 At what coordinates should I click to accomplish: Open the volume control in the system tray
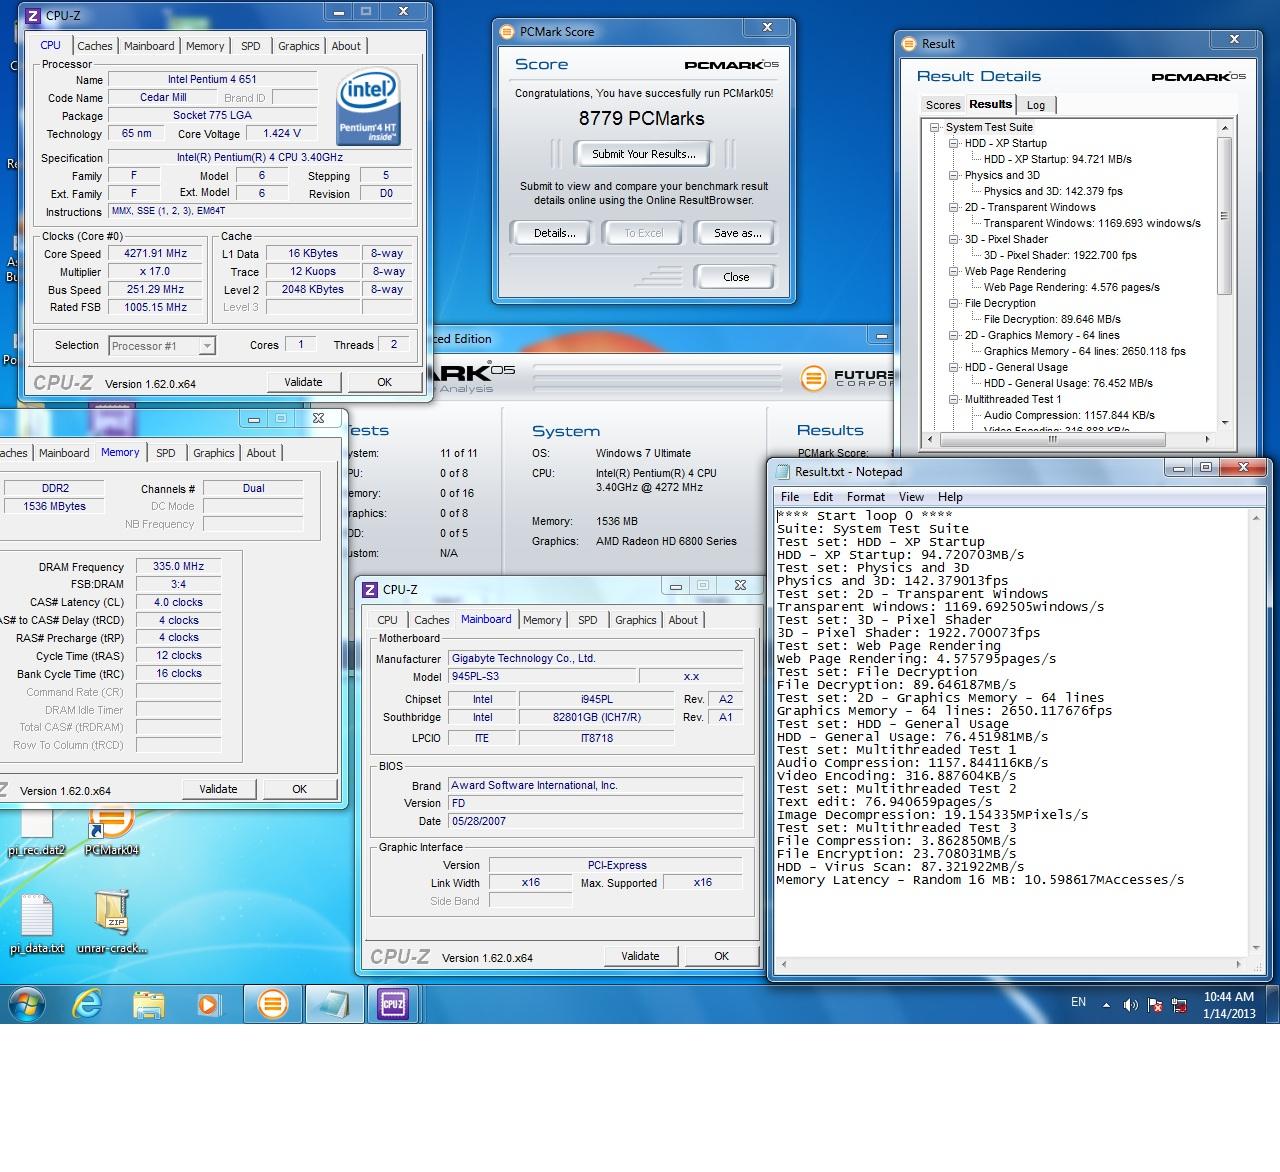pos(1130,1005)
